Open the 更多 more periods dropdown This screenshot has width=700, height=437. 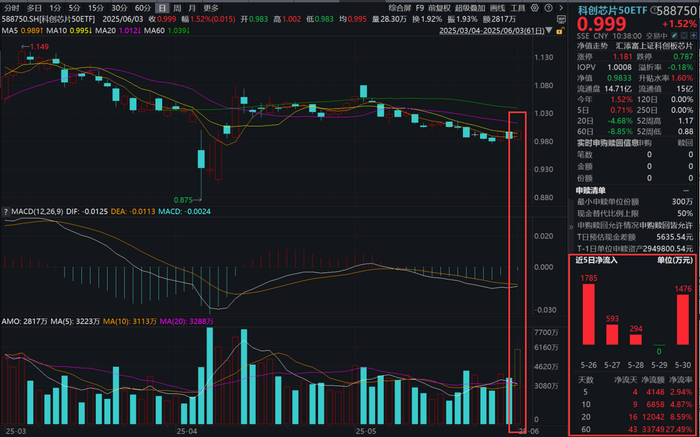click(211, 8)
